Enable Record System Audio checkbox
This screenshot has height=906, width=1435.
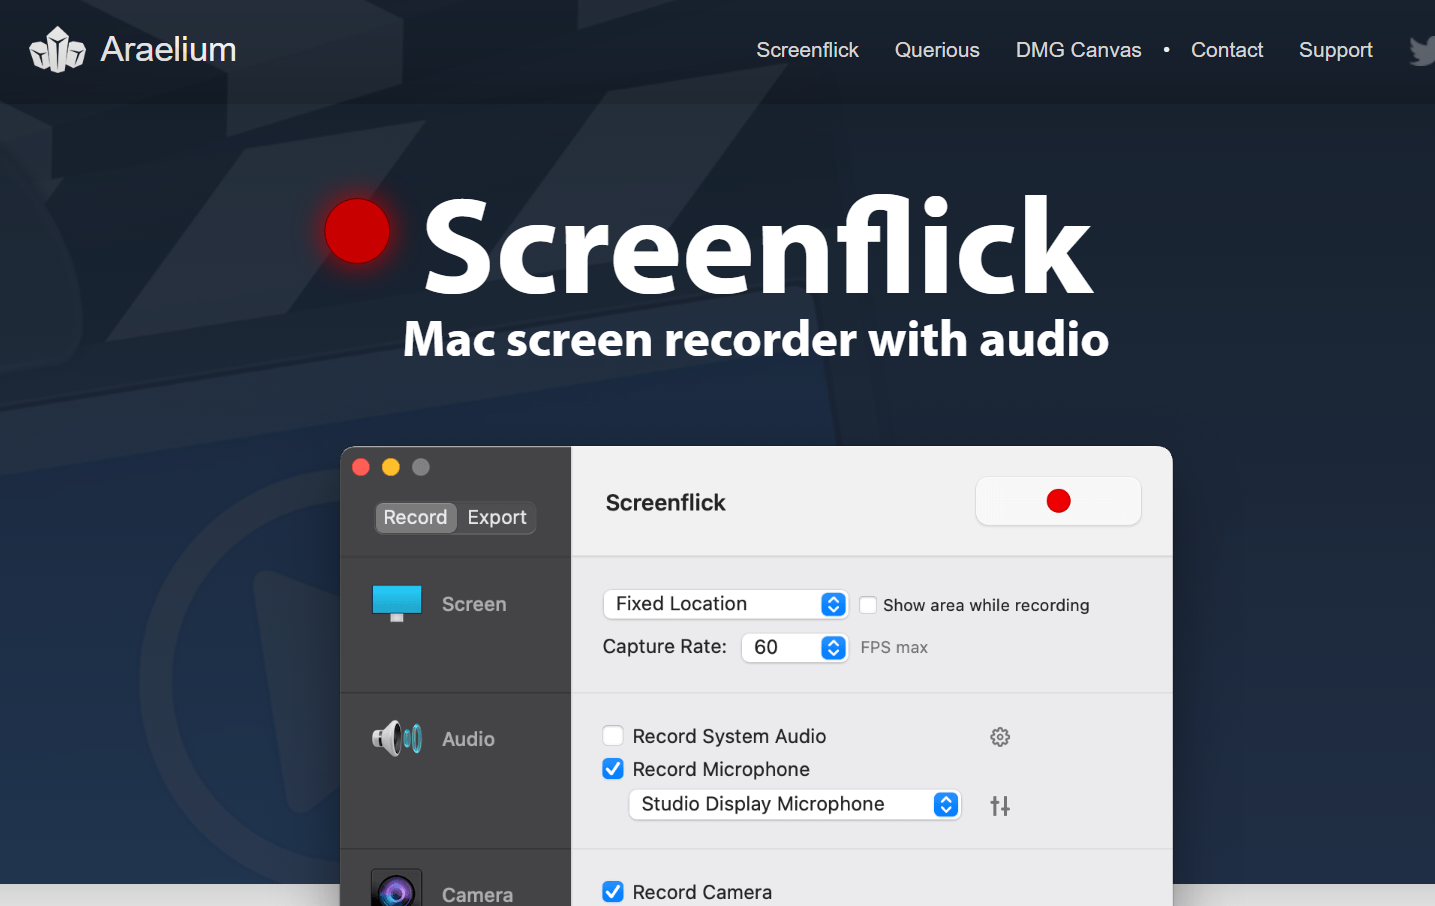coord(613,736)
